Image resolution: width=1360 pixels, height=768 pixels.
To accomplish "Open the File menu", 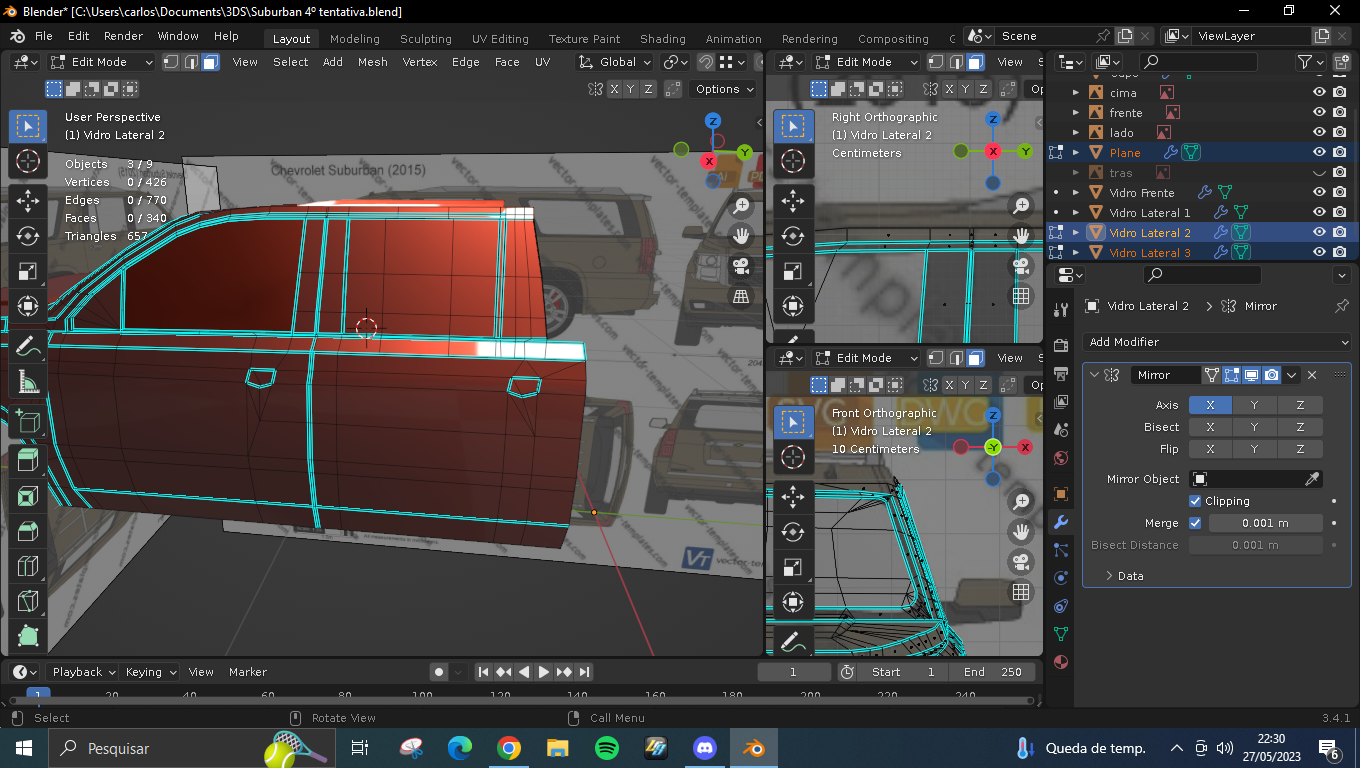I will 44,36.
